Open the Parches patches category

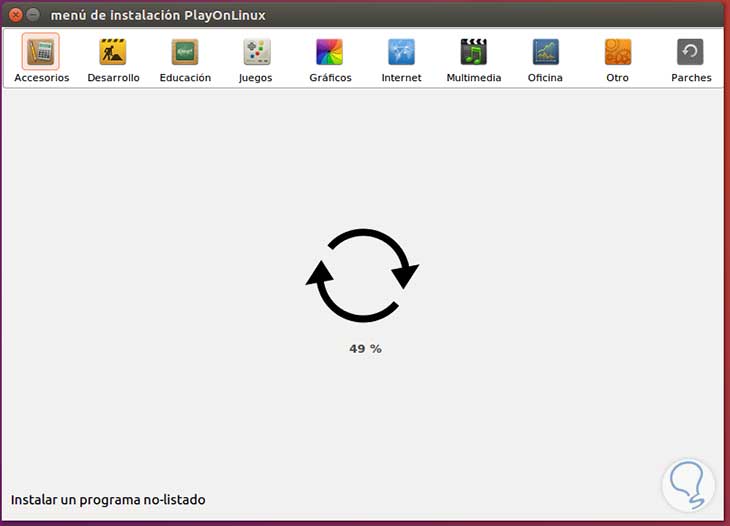pos(690,52)
